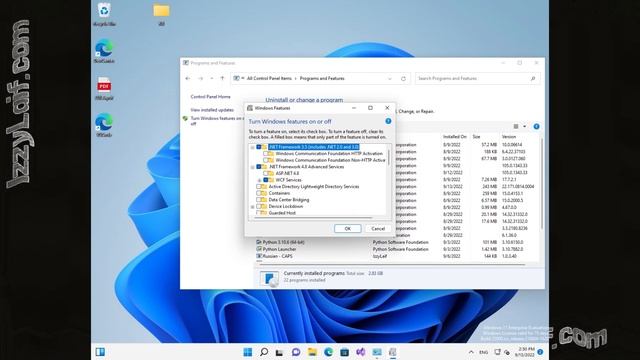The width and height of the screenshot is (640, 360).
Task: Open Visual Studio from taskbar
Action: coord(360,352)
